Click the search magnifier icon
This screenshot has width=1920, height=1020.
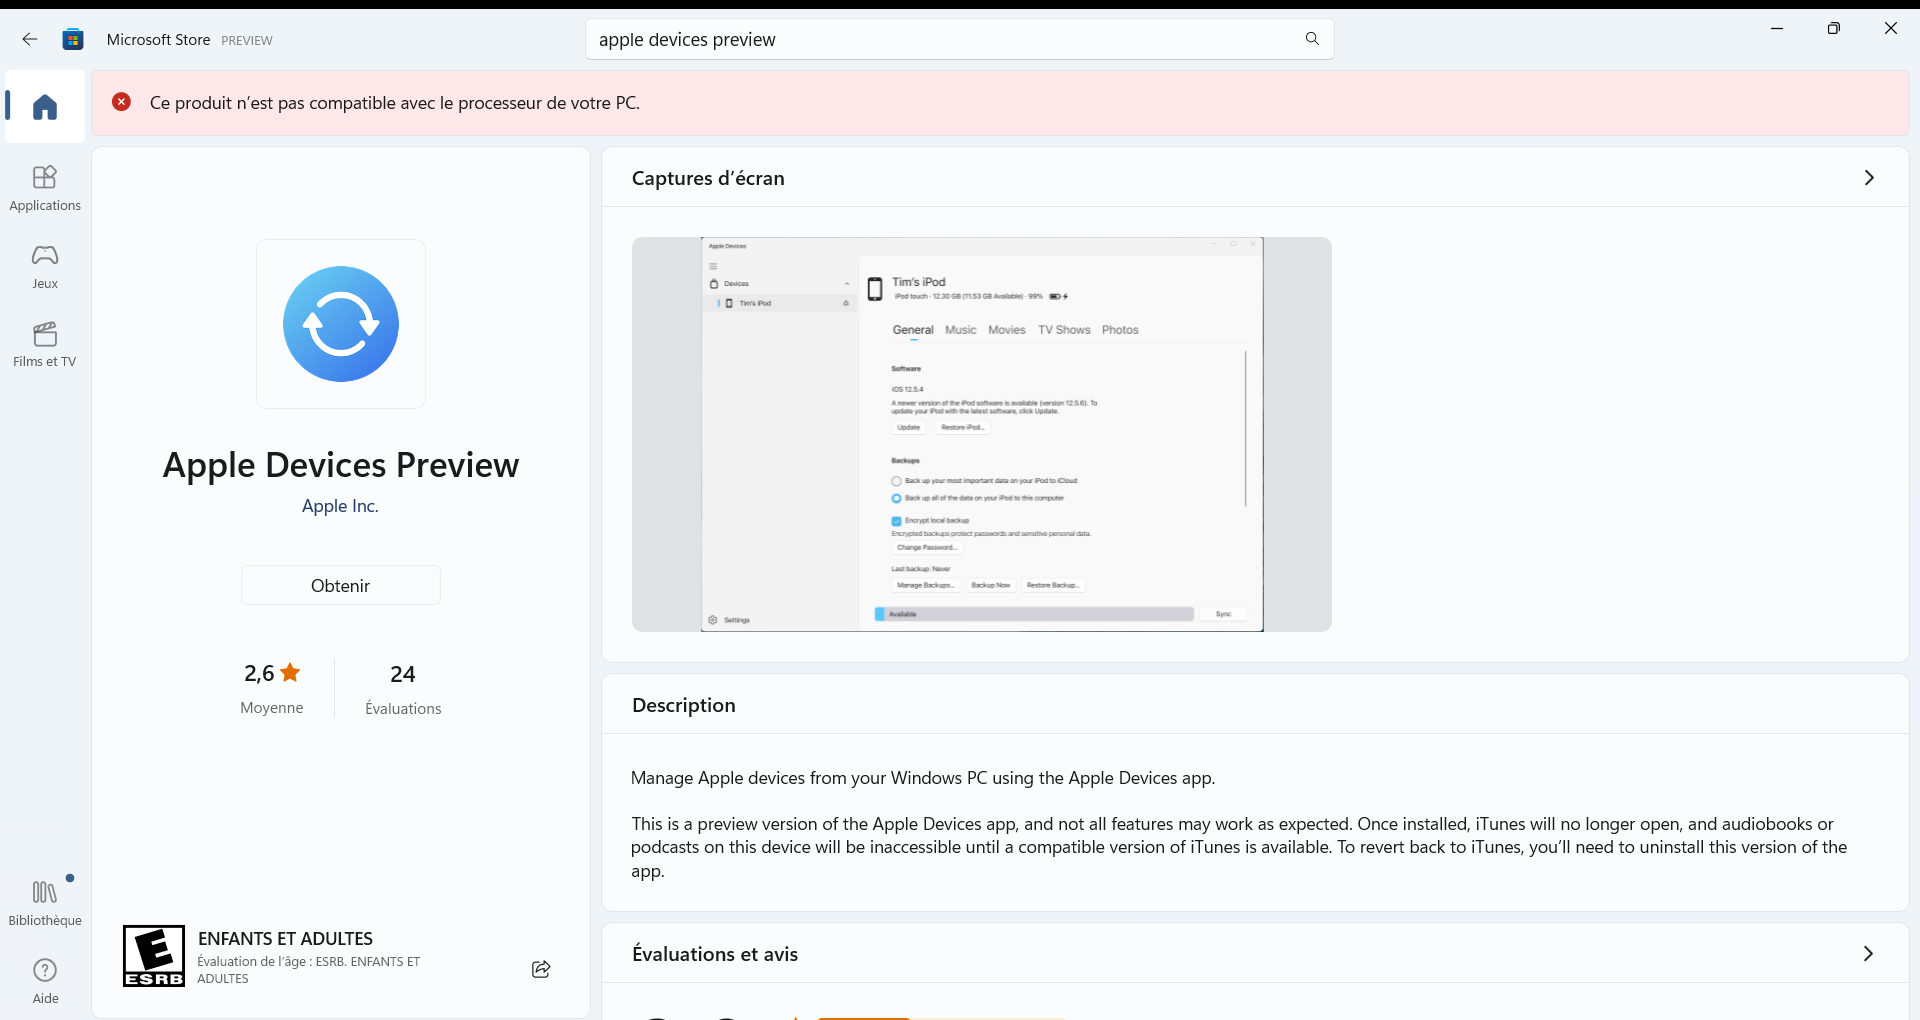coord(1312,39)
